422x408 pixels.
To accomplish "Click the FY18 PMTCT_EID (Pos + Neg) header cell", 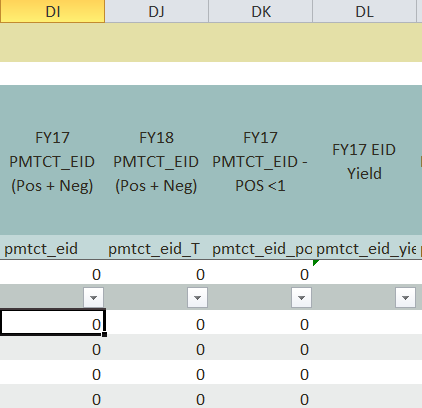I will 156,160.
